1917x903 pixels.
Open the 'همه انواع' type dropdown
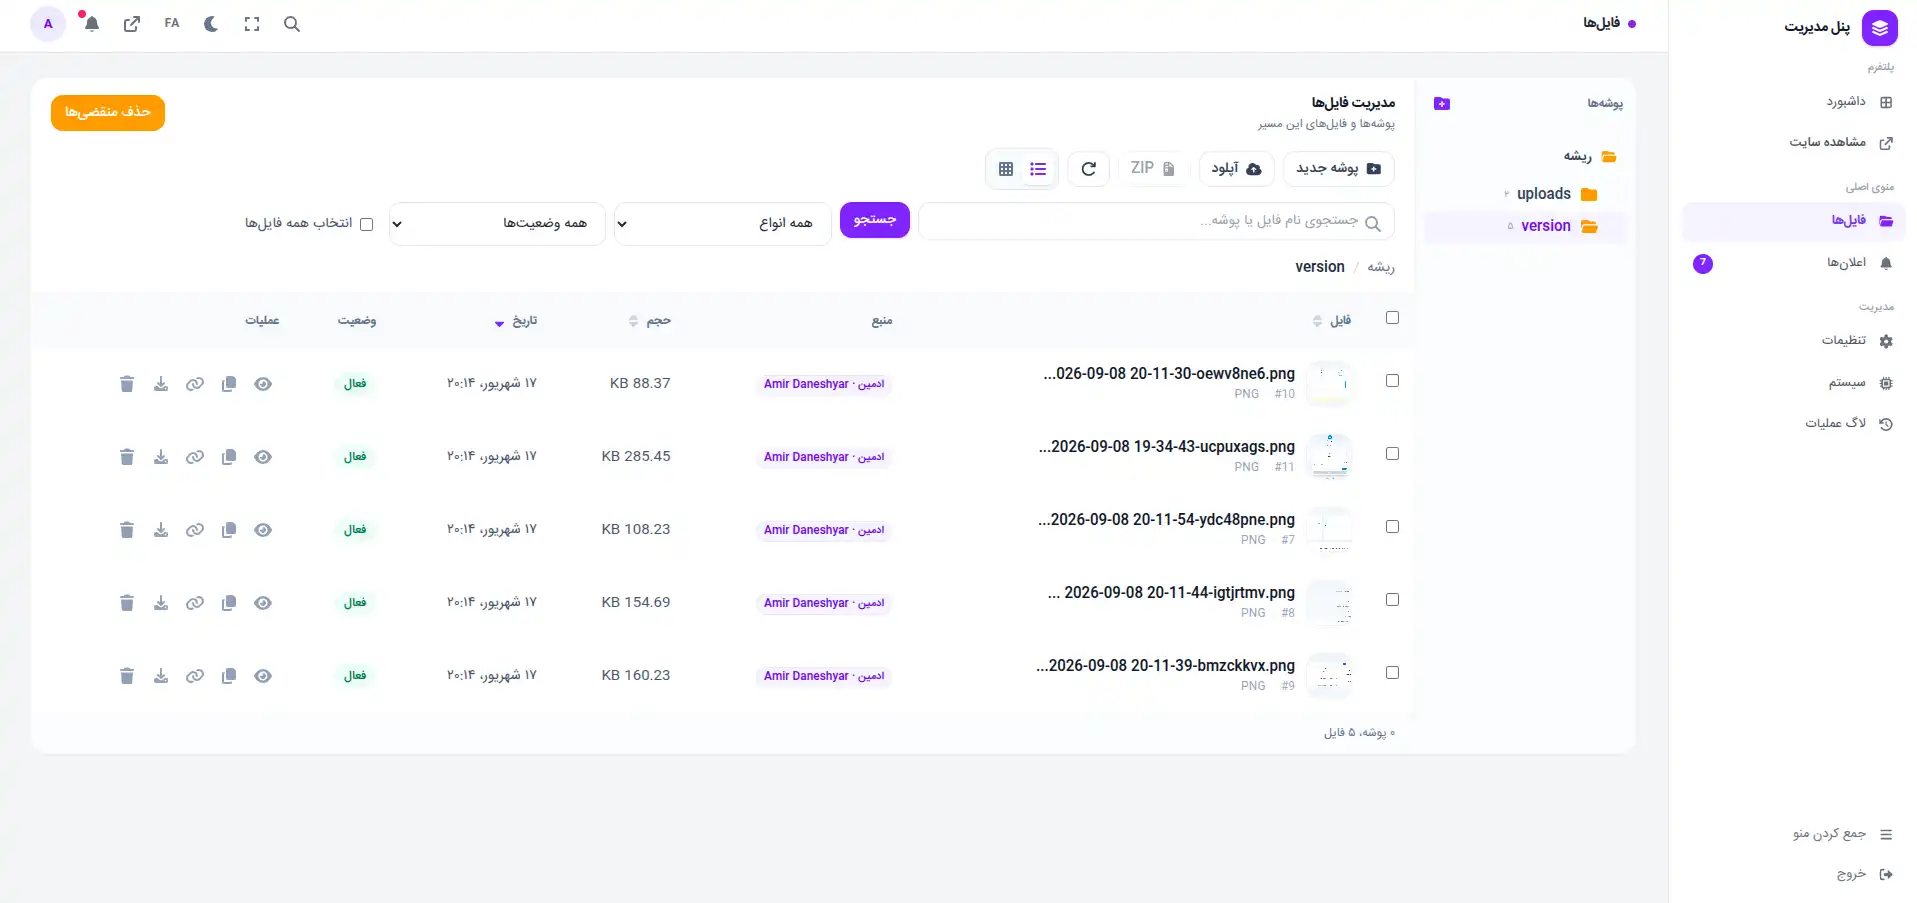pyautogui.click(x=723, y=223)
